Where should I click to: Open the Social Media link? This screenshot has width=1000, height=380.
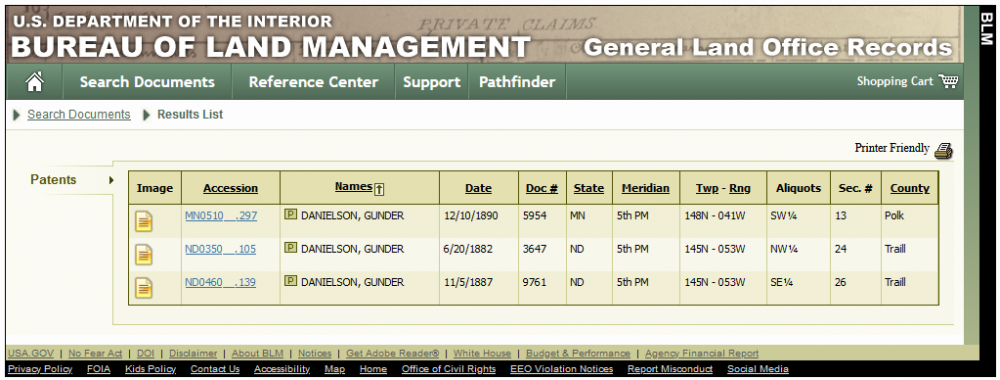tap(758, 369)
